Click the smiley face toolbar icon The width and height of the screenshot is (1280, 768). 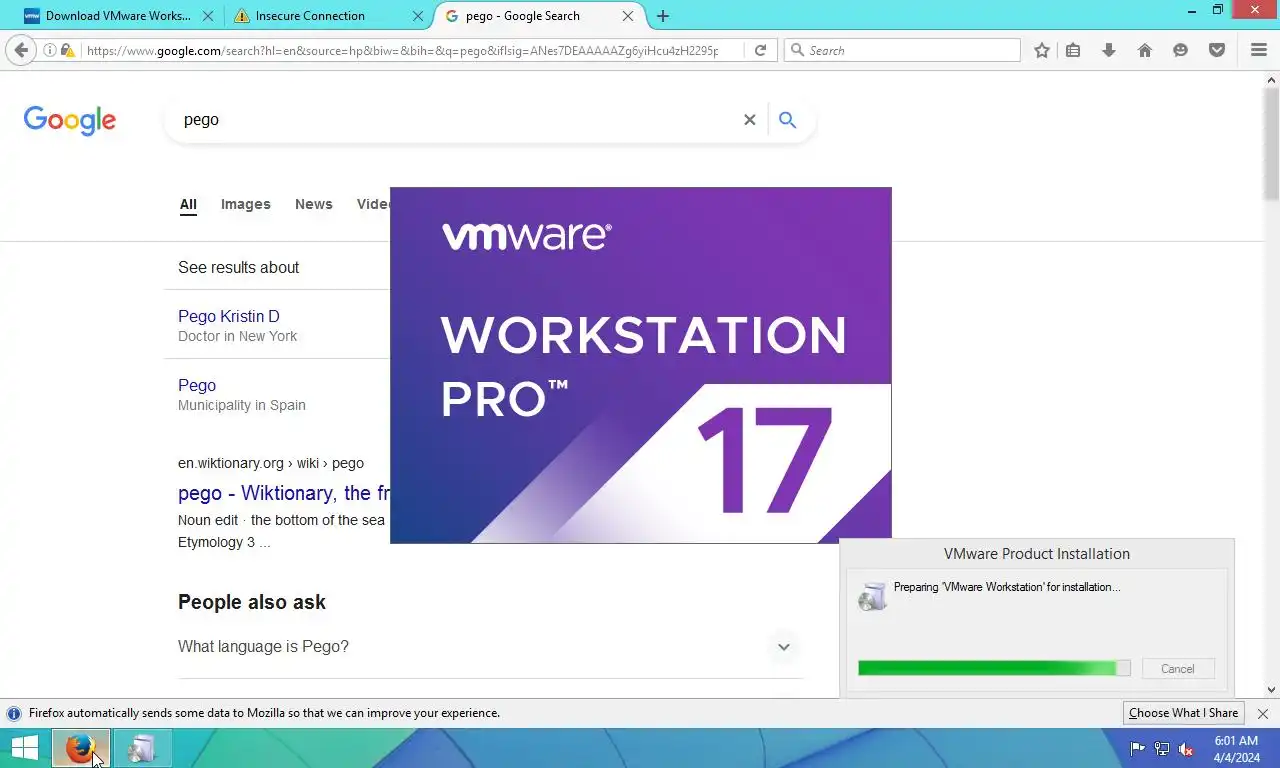click(1181, 50)
